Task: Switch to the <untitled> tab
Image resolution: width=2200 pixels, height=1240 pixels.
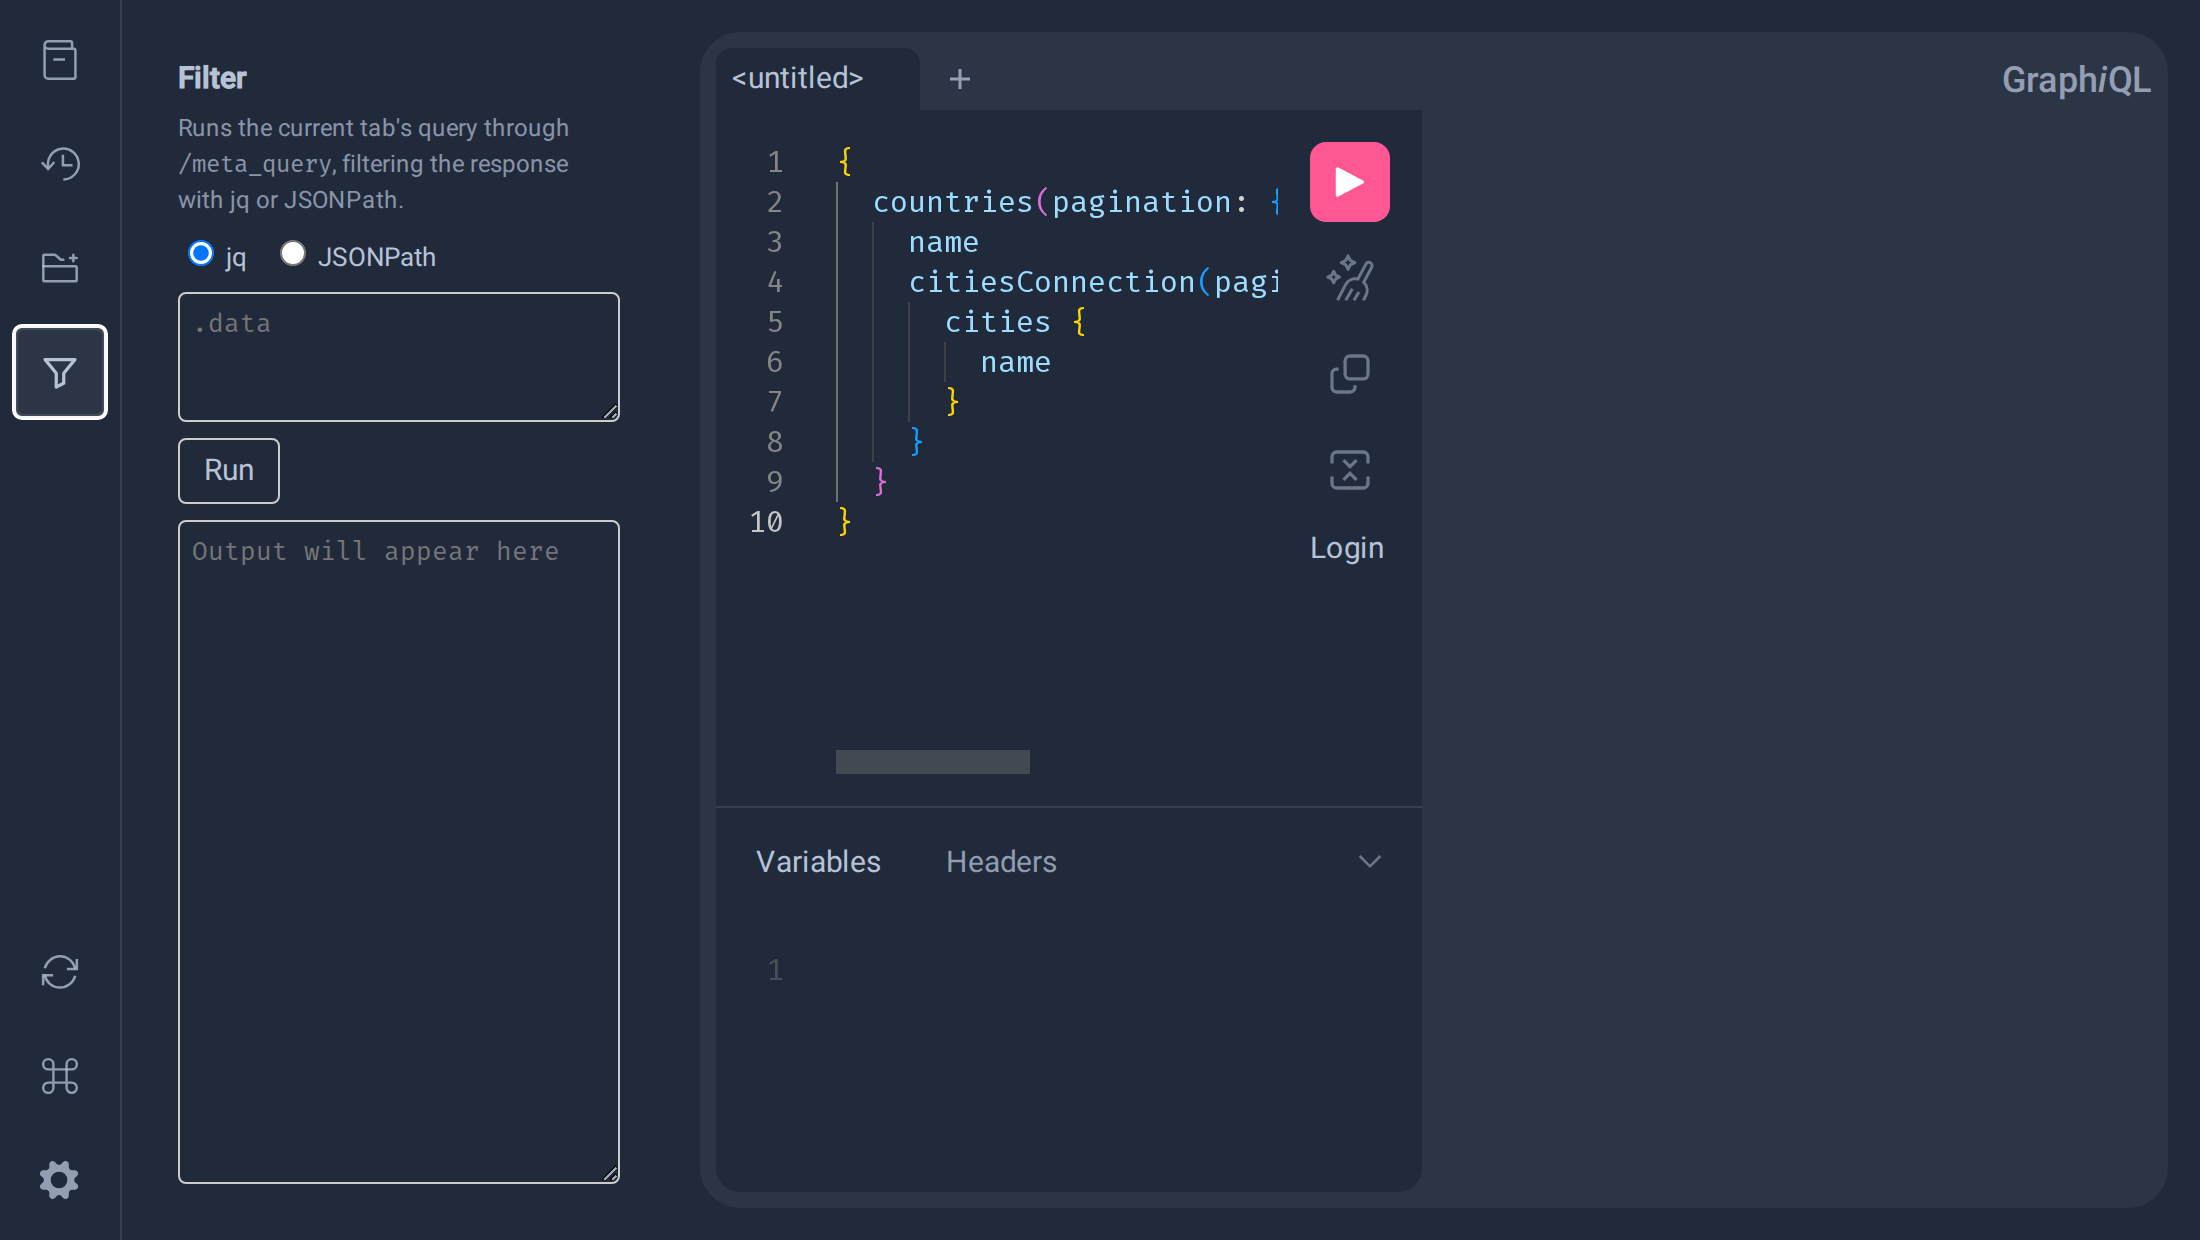Action: tap(798, 79)
